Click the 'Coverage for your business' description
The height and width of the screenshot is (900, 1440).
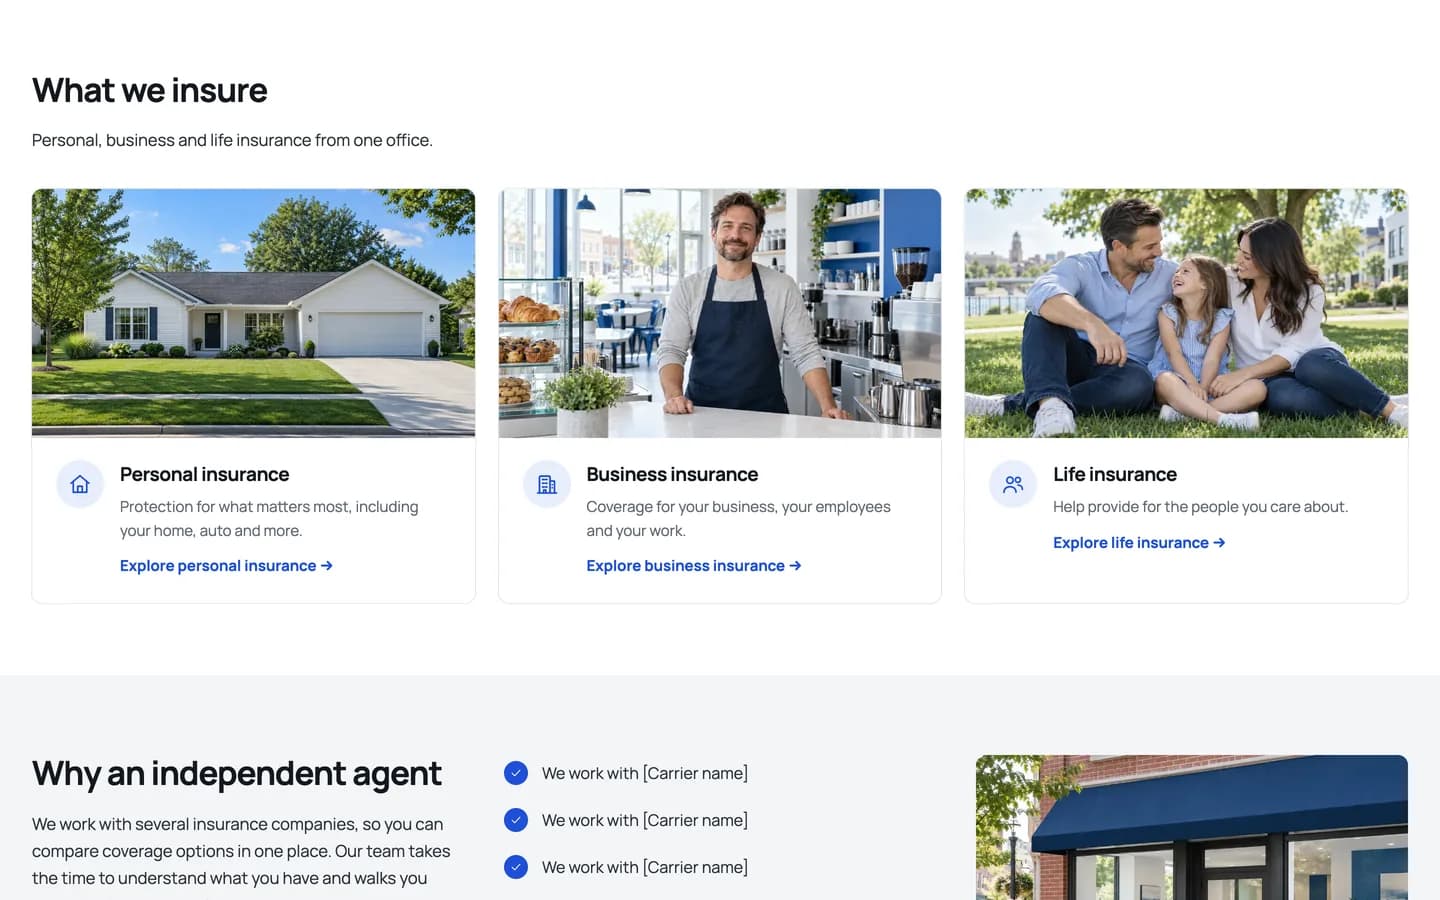(x=738, y=519)
